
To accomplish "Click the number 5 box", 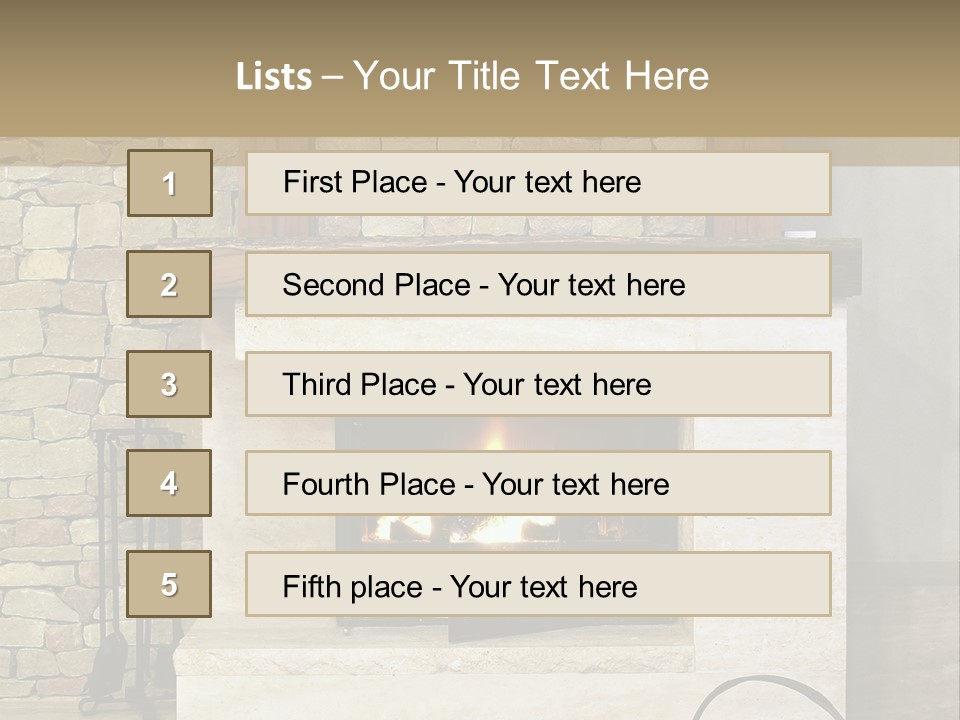I will click(x=170, y=584).
